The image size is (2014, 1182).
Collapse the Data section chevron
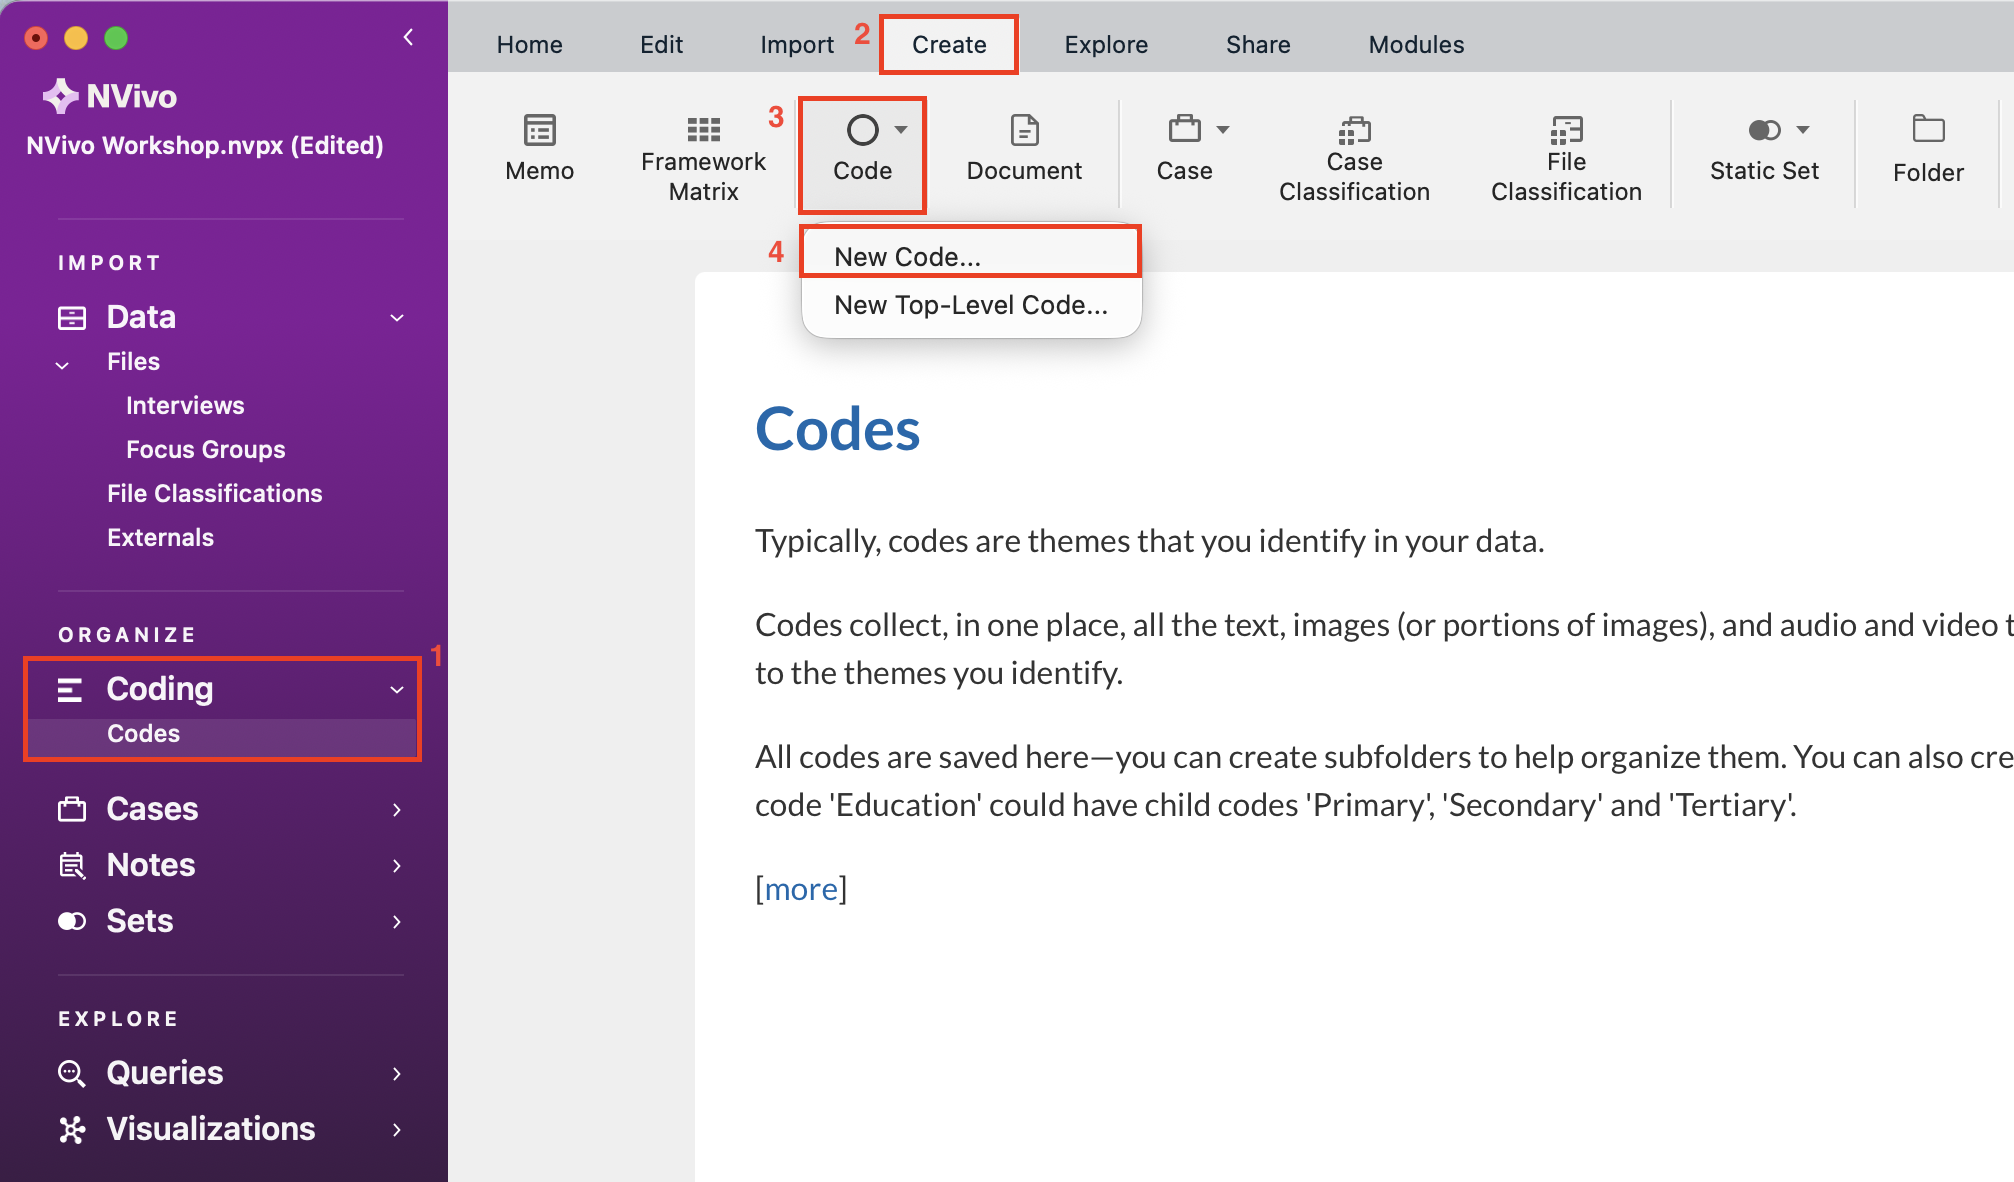click(x=397, y=318)
